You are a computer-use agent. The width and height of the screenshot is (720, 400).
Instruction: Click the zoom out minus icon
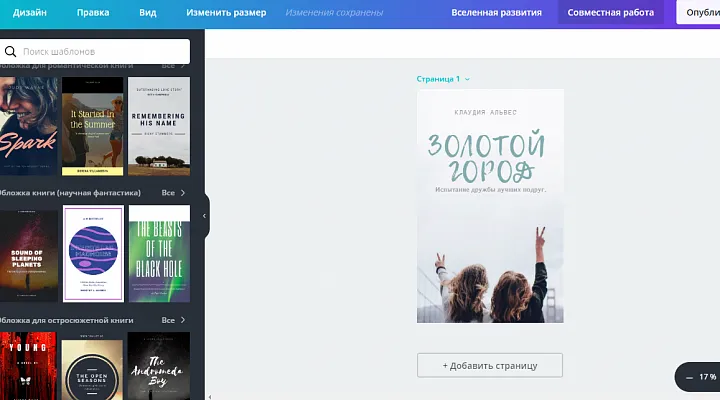686,378
